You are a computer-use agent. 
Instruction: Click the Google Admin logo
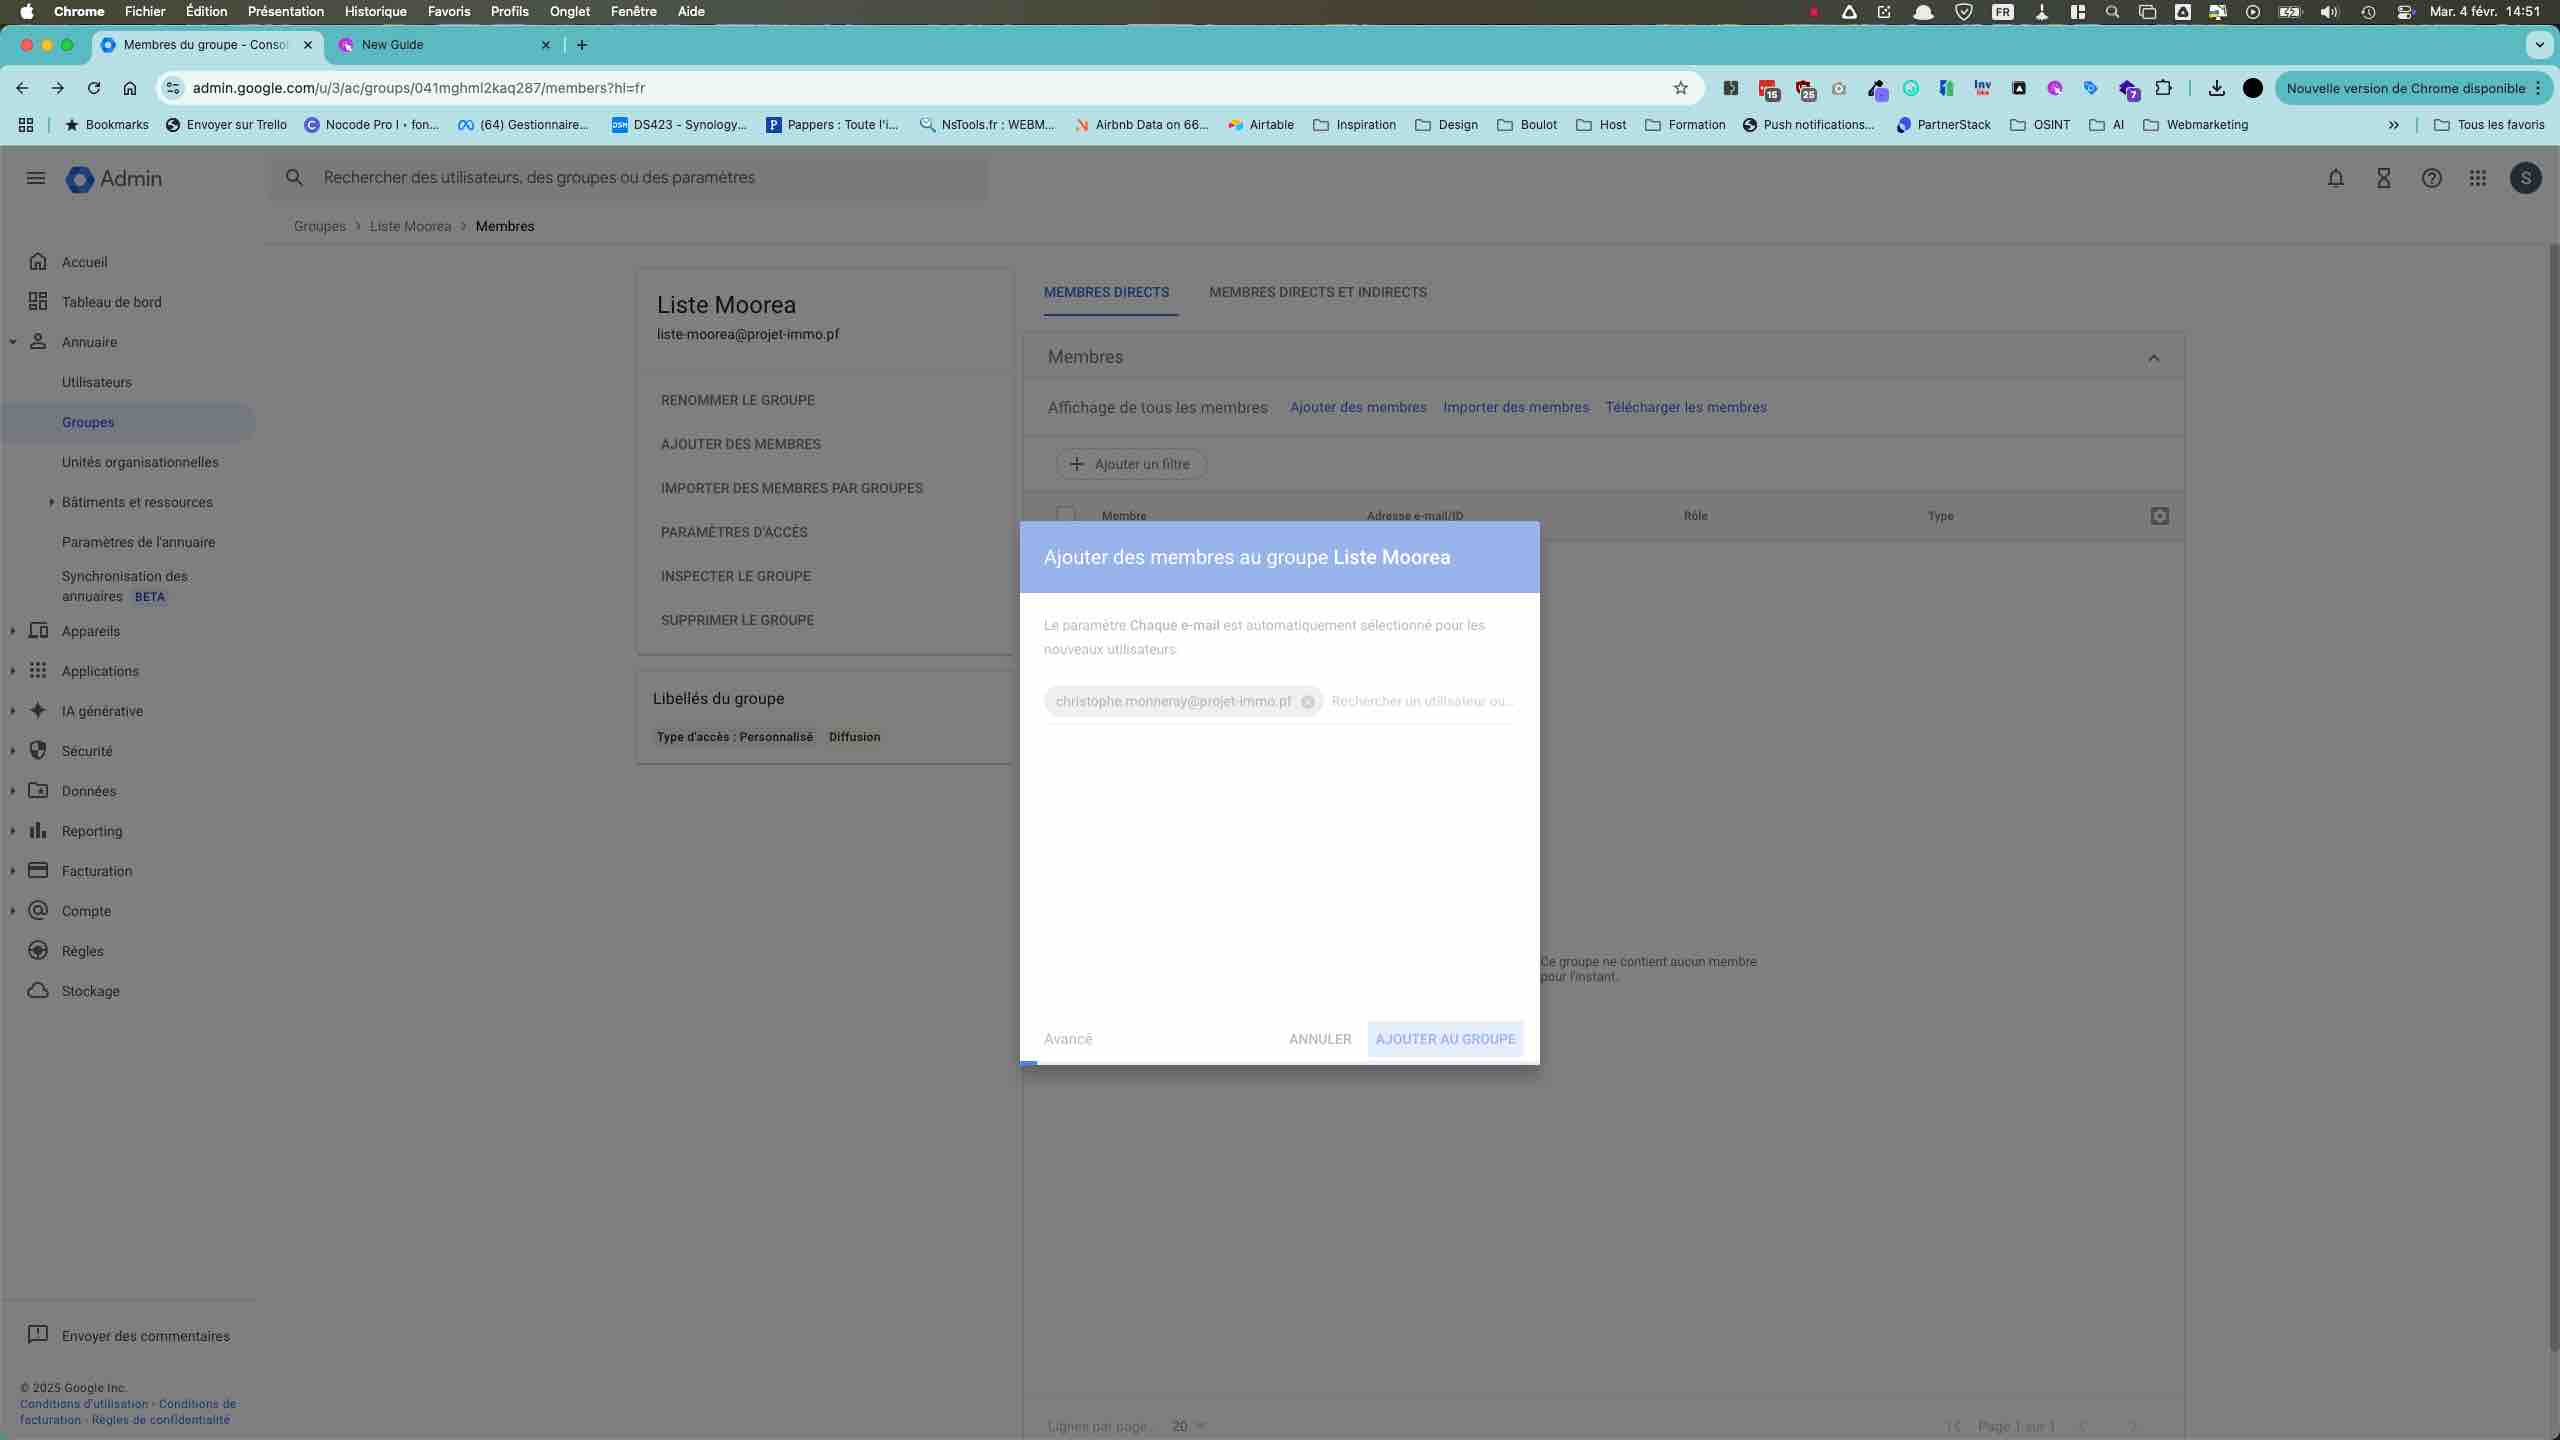click(114, 179)
